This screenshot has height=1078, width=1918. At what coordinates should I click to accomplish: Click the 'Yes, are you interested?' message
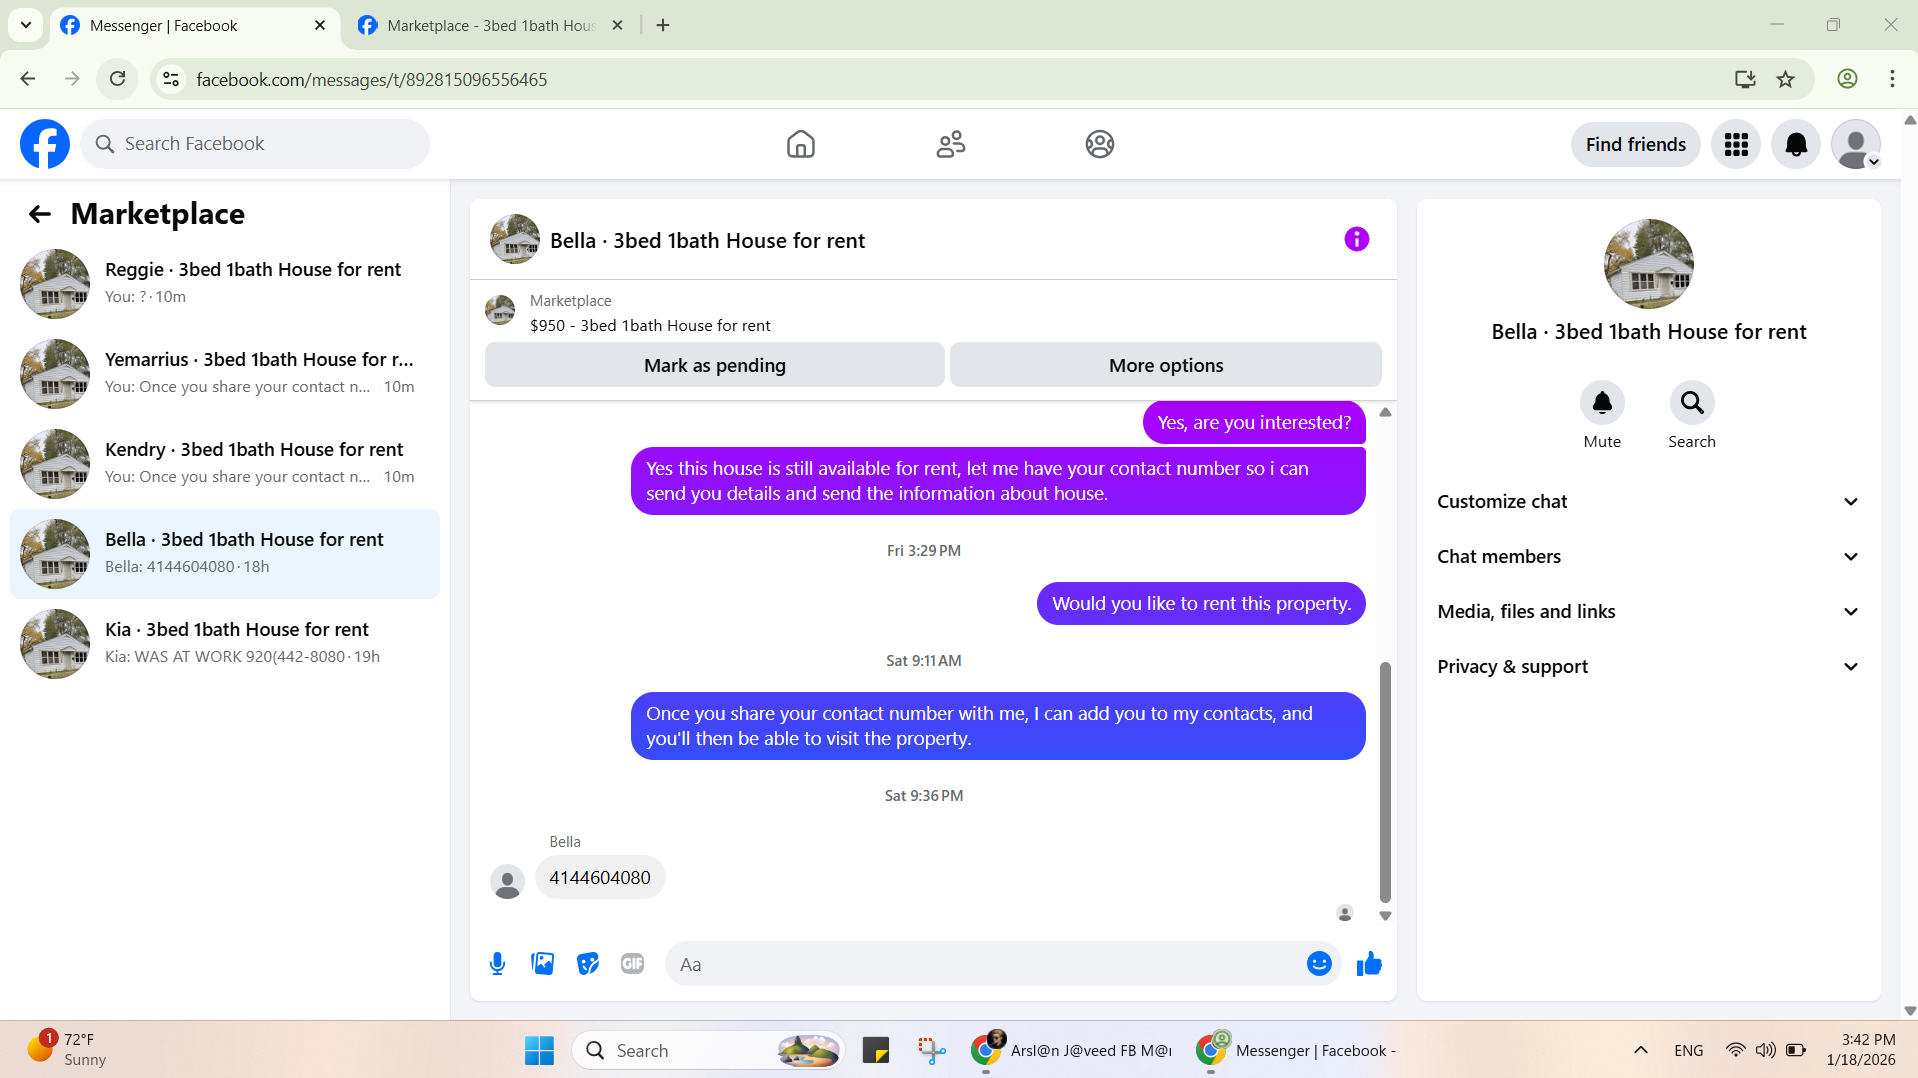pos(1254,423)
